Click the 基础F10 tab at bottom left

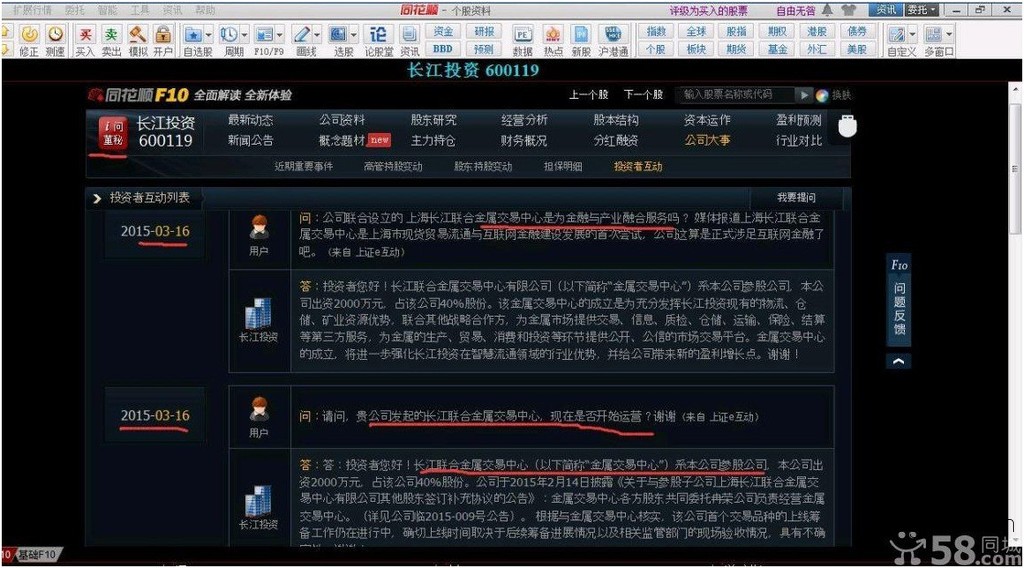(x=36, y=555)
